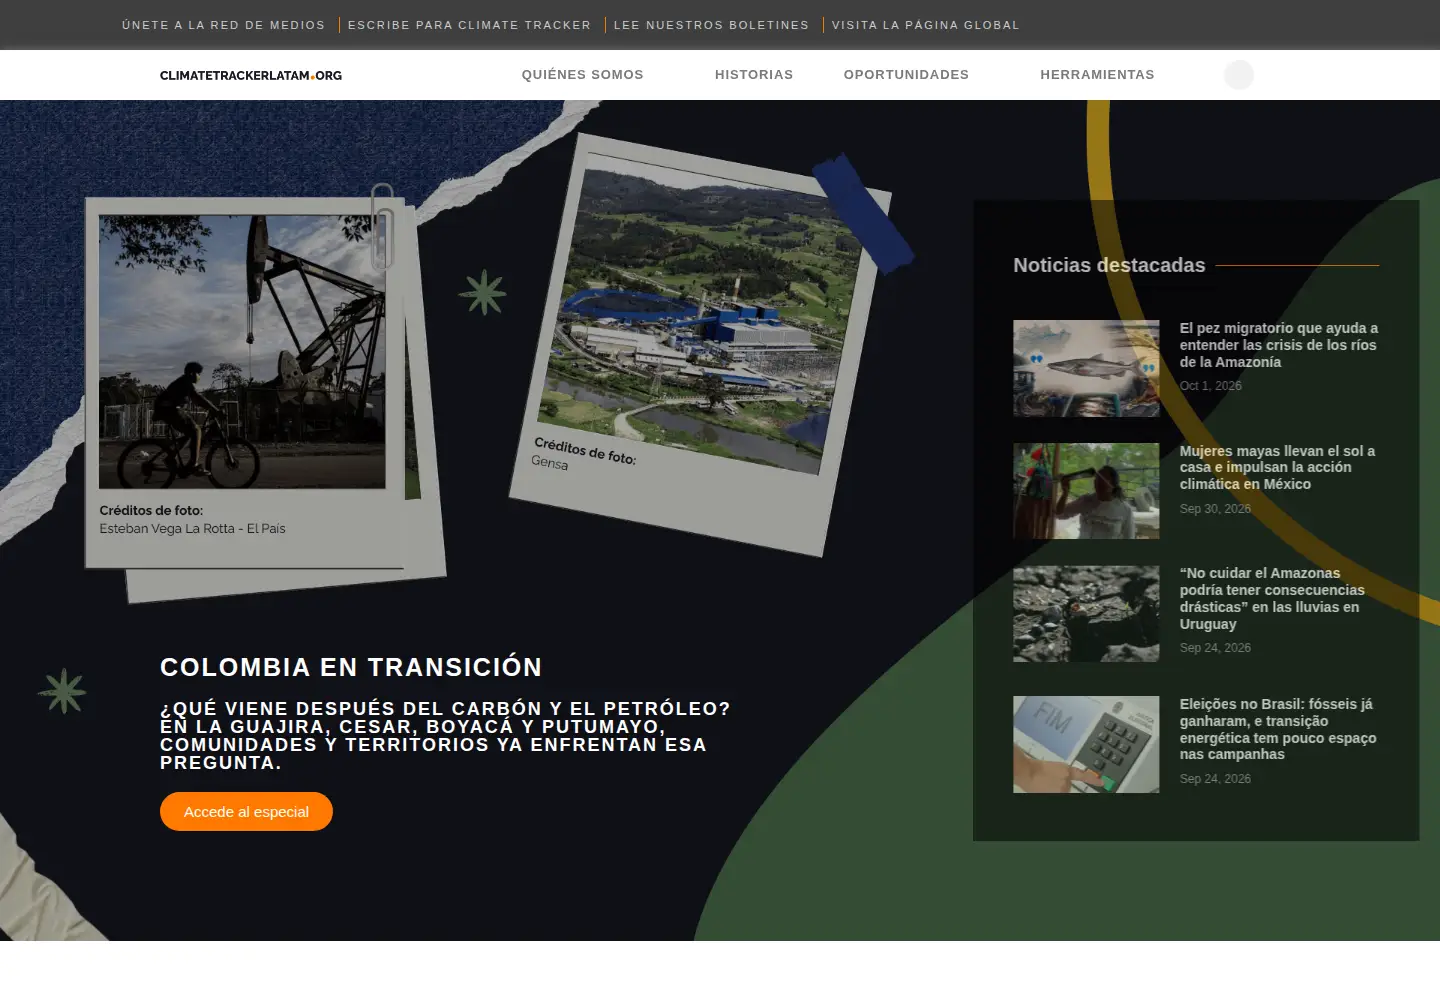Click the 'Accede al especial' button

pos(246,811)
